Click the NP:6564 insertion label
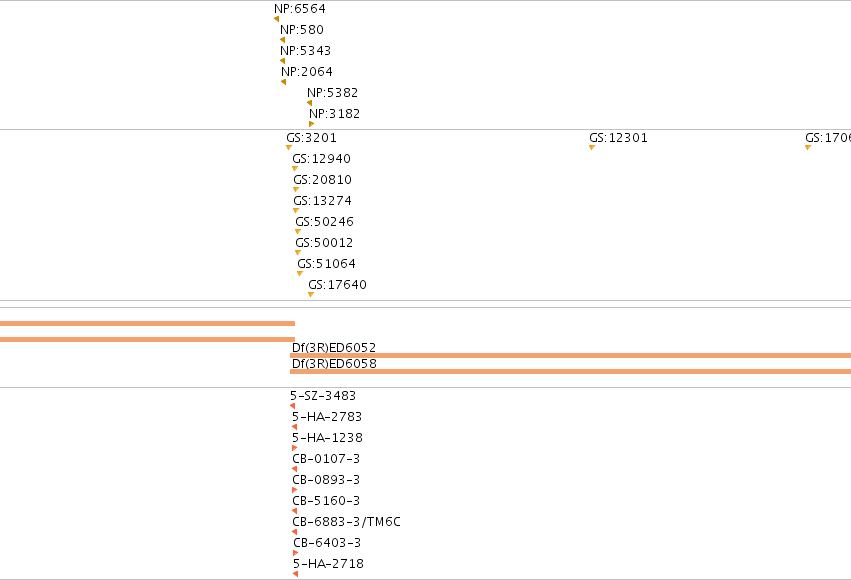Screen dimensions: 851x580 tap(300, 9)
